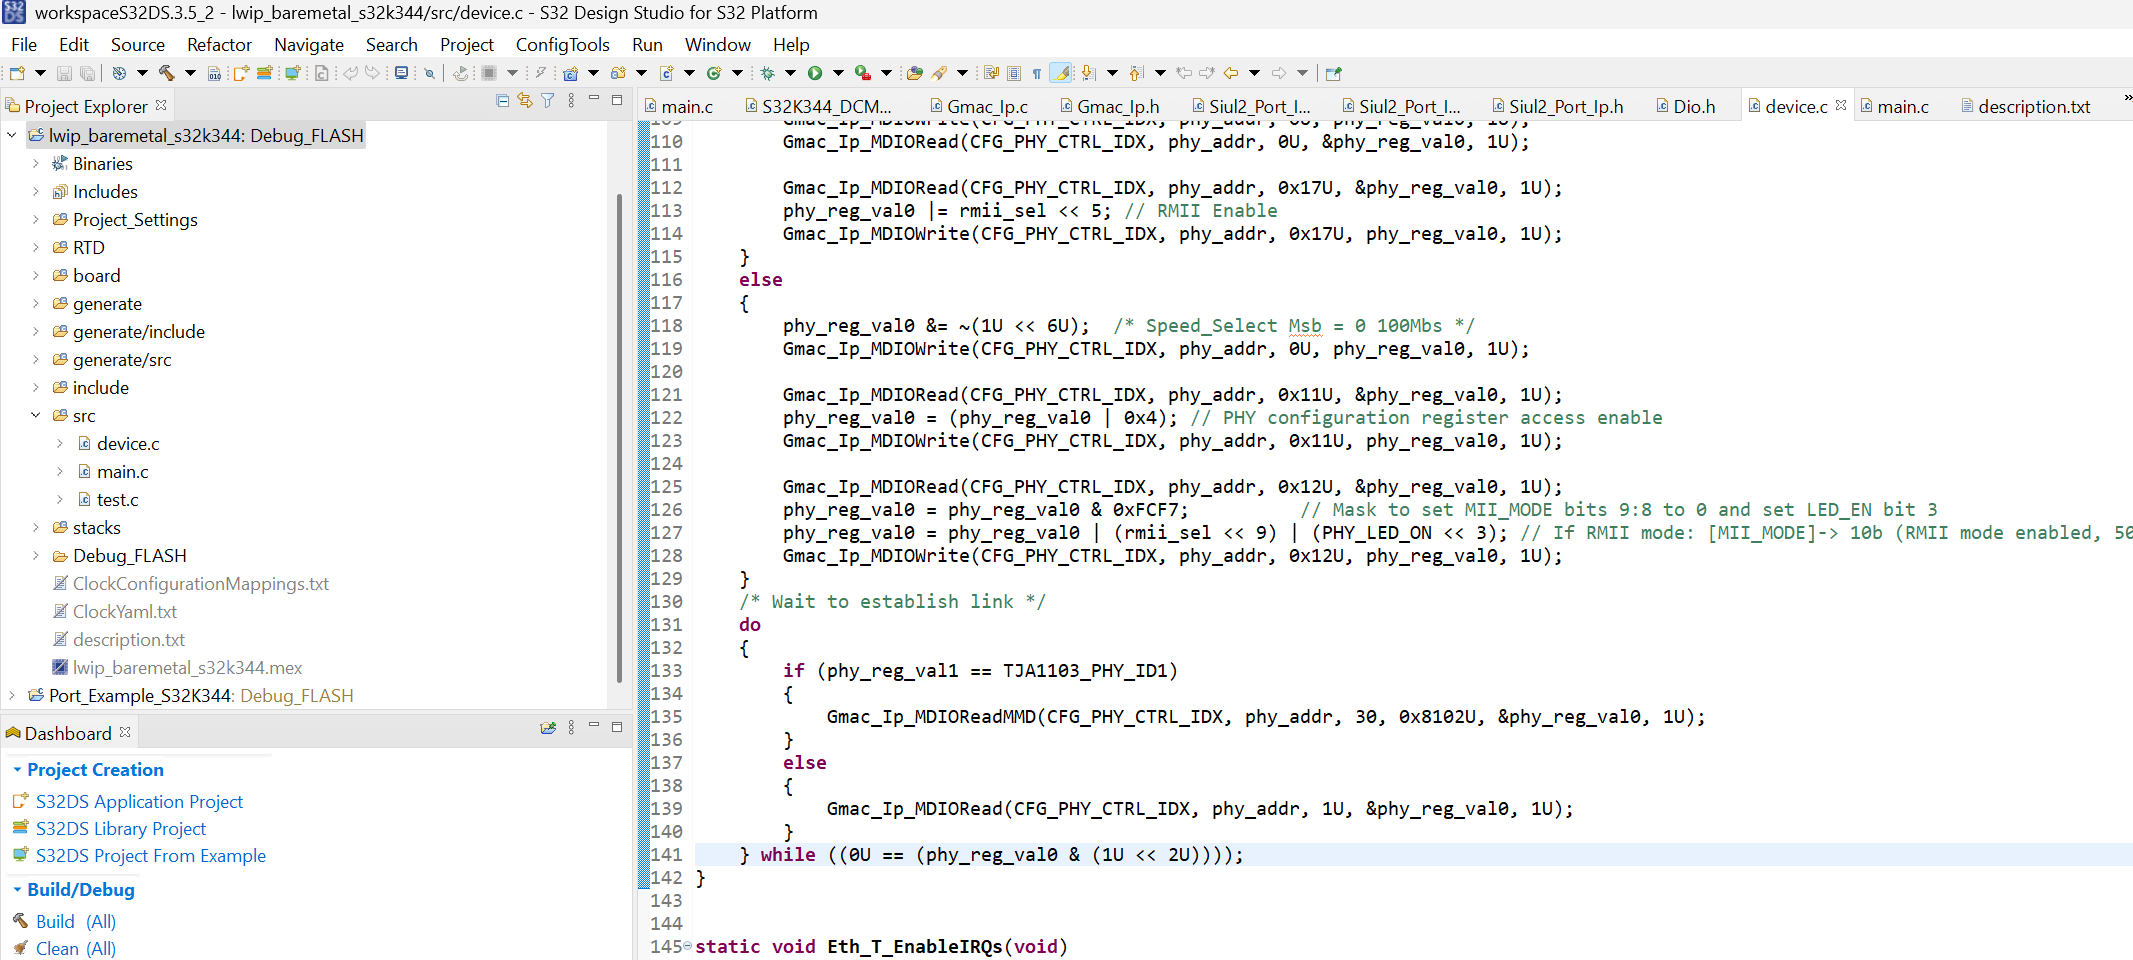The width and height of the screenshot is (2133, 960).
Task: Click the S32DS Project From Example link
Action: click(x=150, y=855)
